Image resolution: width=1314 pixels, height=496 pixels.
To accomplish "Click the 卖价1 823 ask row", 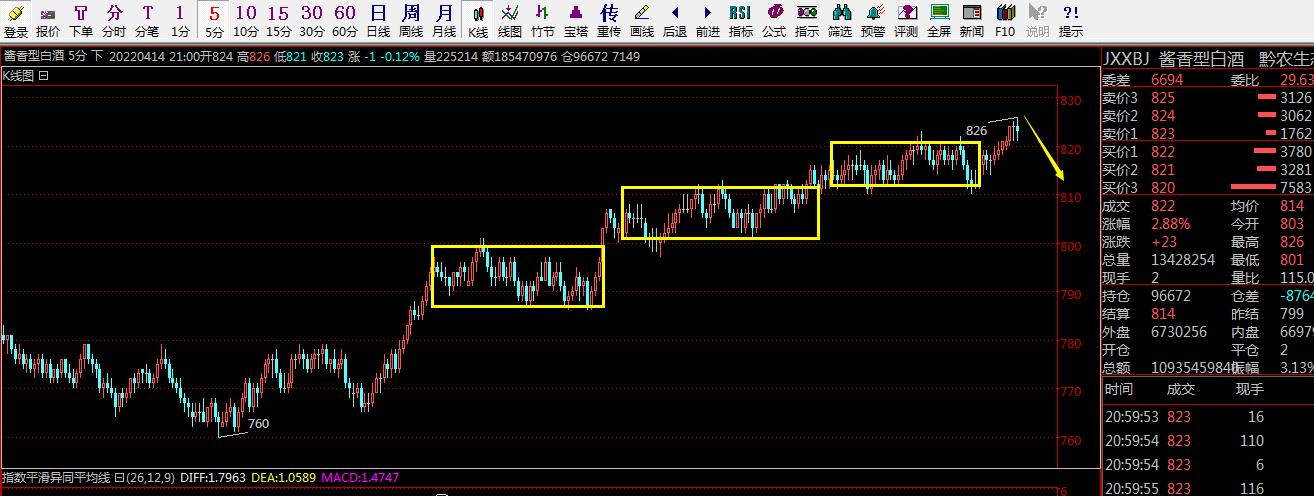I will pyautogui.click(x=1207, y=133).
